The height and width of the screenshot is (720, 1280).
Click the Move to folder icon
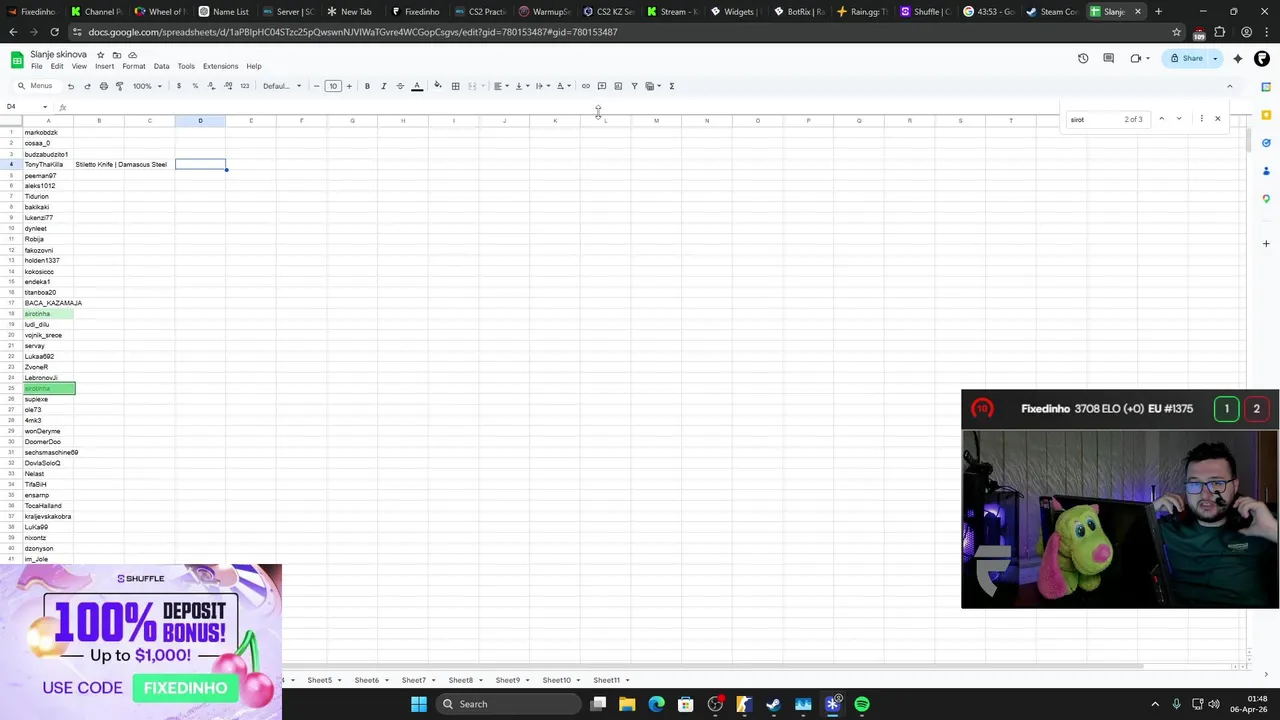click(117, 54)
